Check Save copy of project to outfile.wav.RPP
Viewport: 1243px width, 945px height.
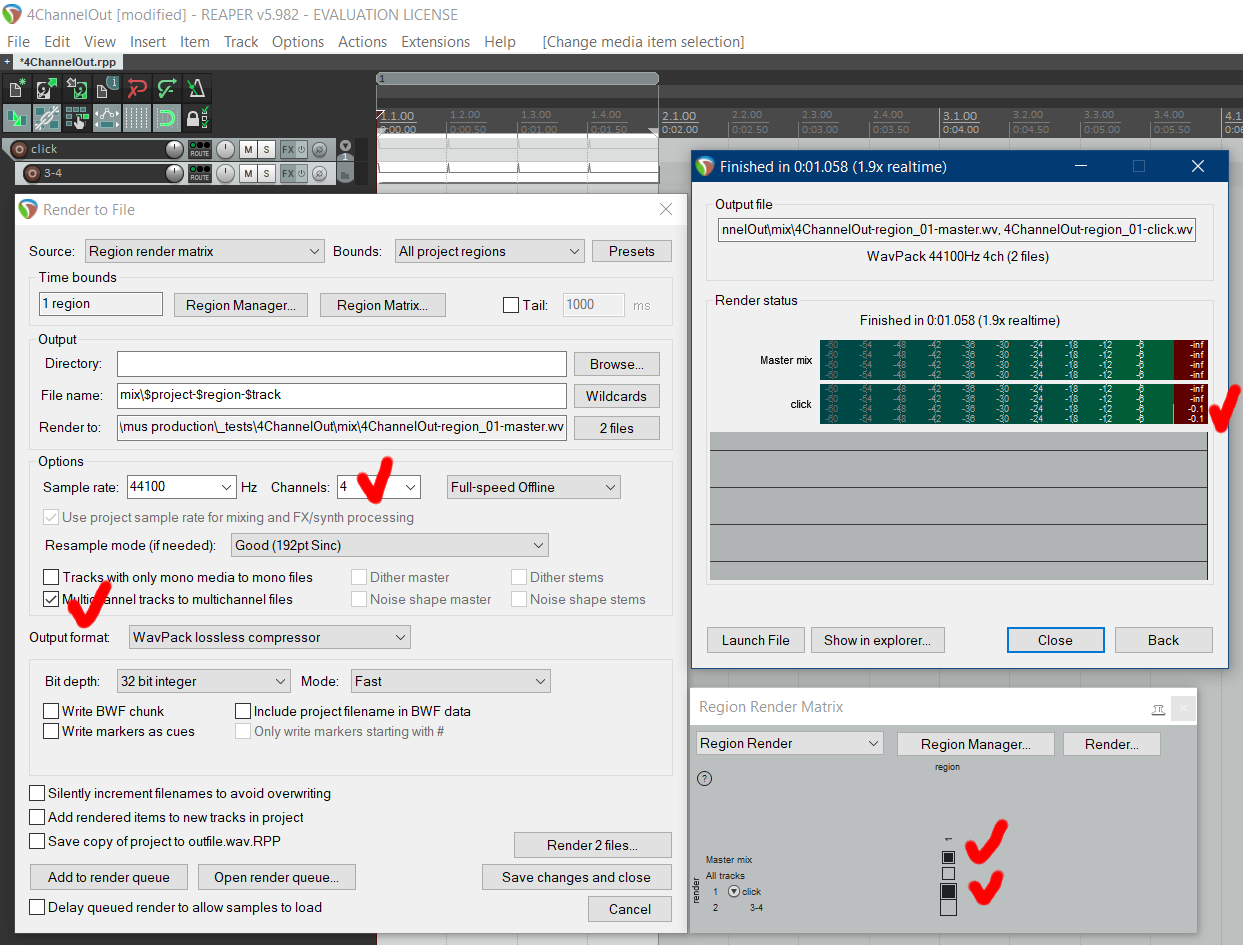click(x=37, y=841)
